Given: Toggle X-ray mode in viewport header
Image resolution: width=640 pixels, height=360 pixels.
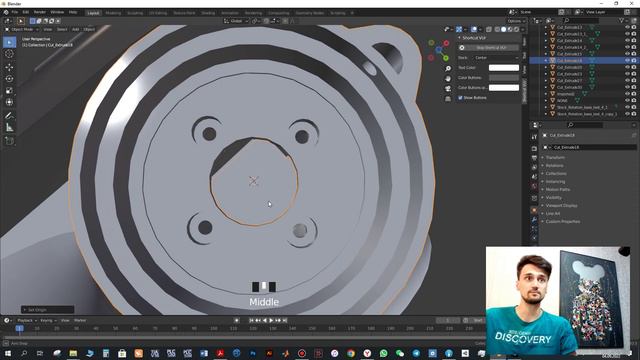Looking at the screenshot, I should (489, 29).
